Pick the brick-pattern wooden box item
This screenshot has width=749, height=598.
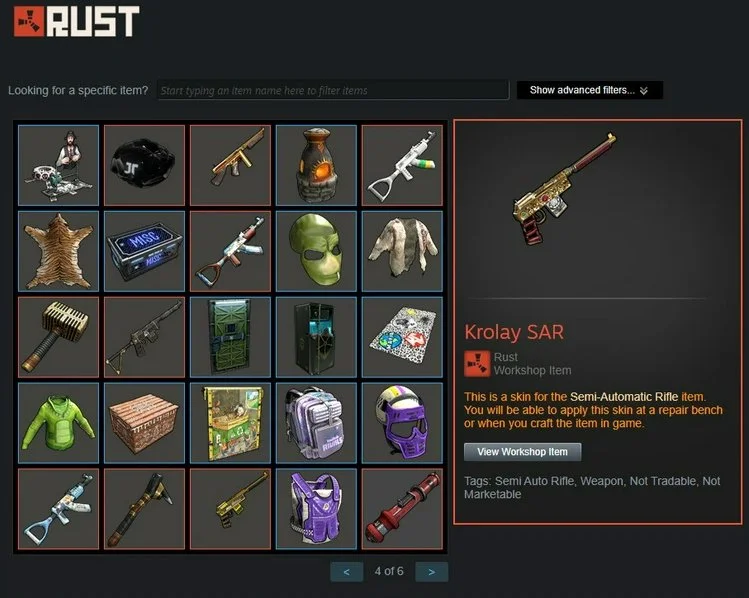(x=144, y=423)
